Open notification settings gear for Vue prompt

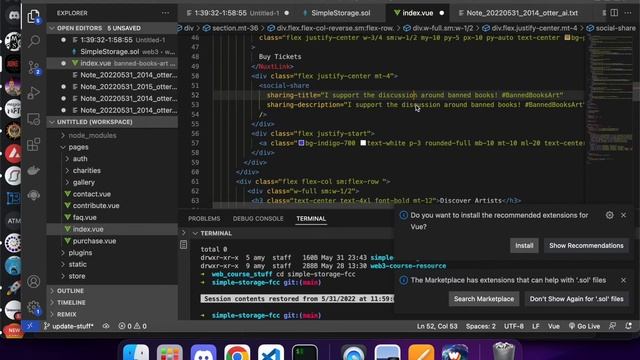pyautogui.click(x=609, y=215)
